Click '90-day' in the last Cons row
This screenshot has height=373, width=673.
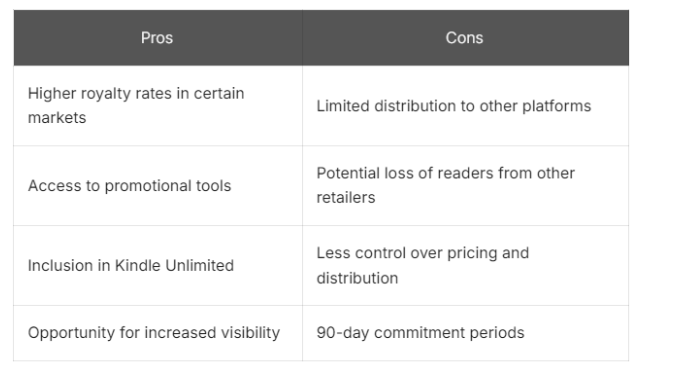tap(343, 333)
